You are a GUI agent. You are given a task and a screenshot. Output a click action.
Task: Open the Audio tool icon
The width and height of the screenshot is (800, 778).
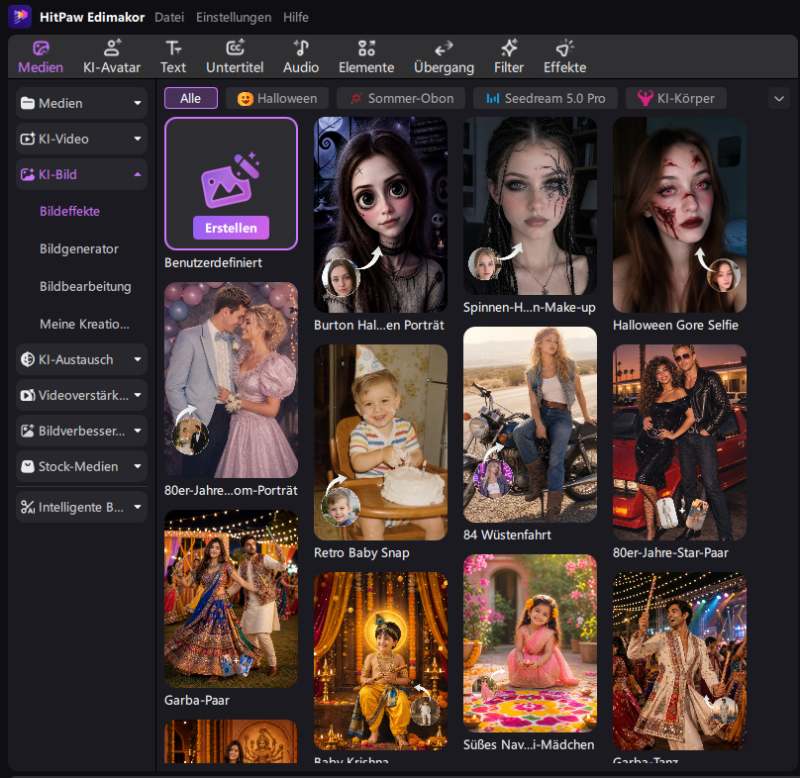301,48
